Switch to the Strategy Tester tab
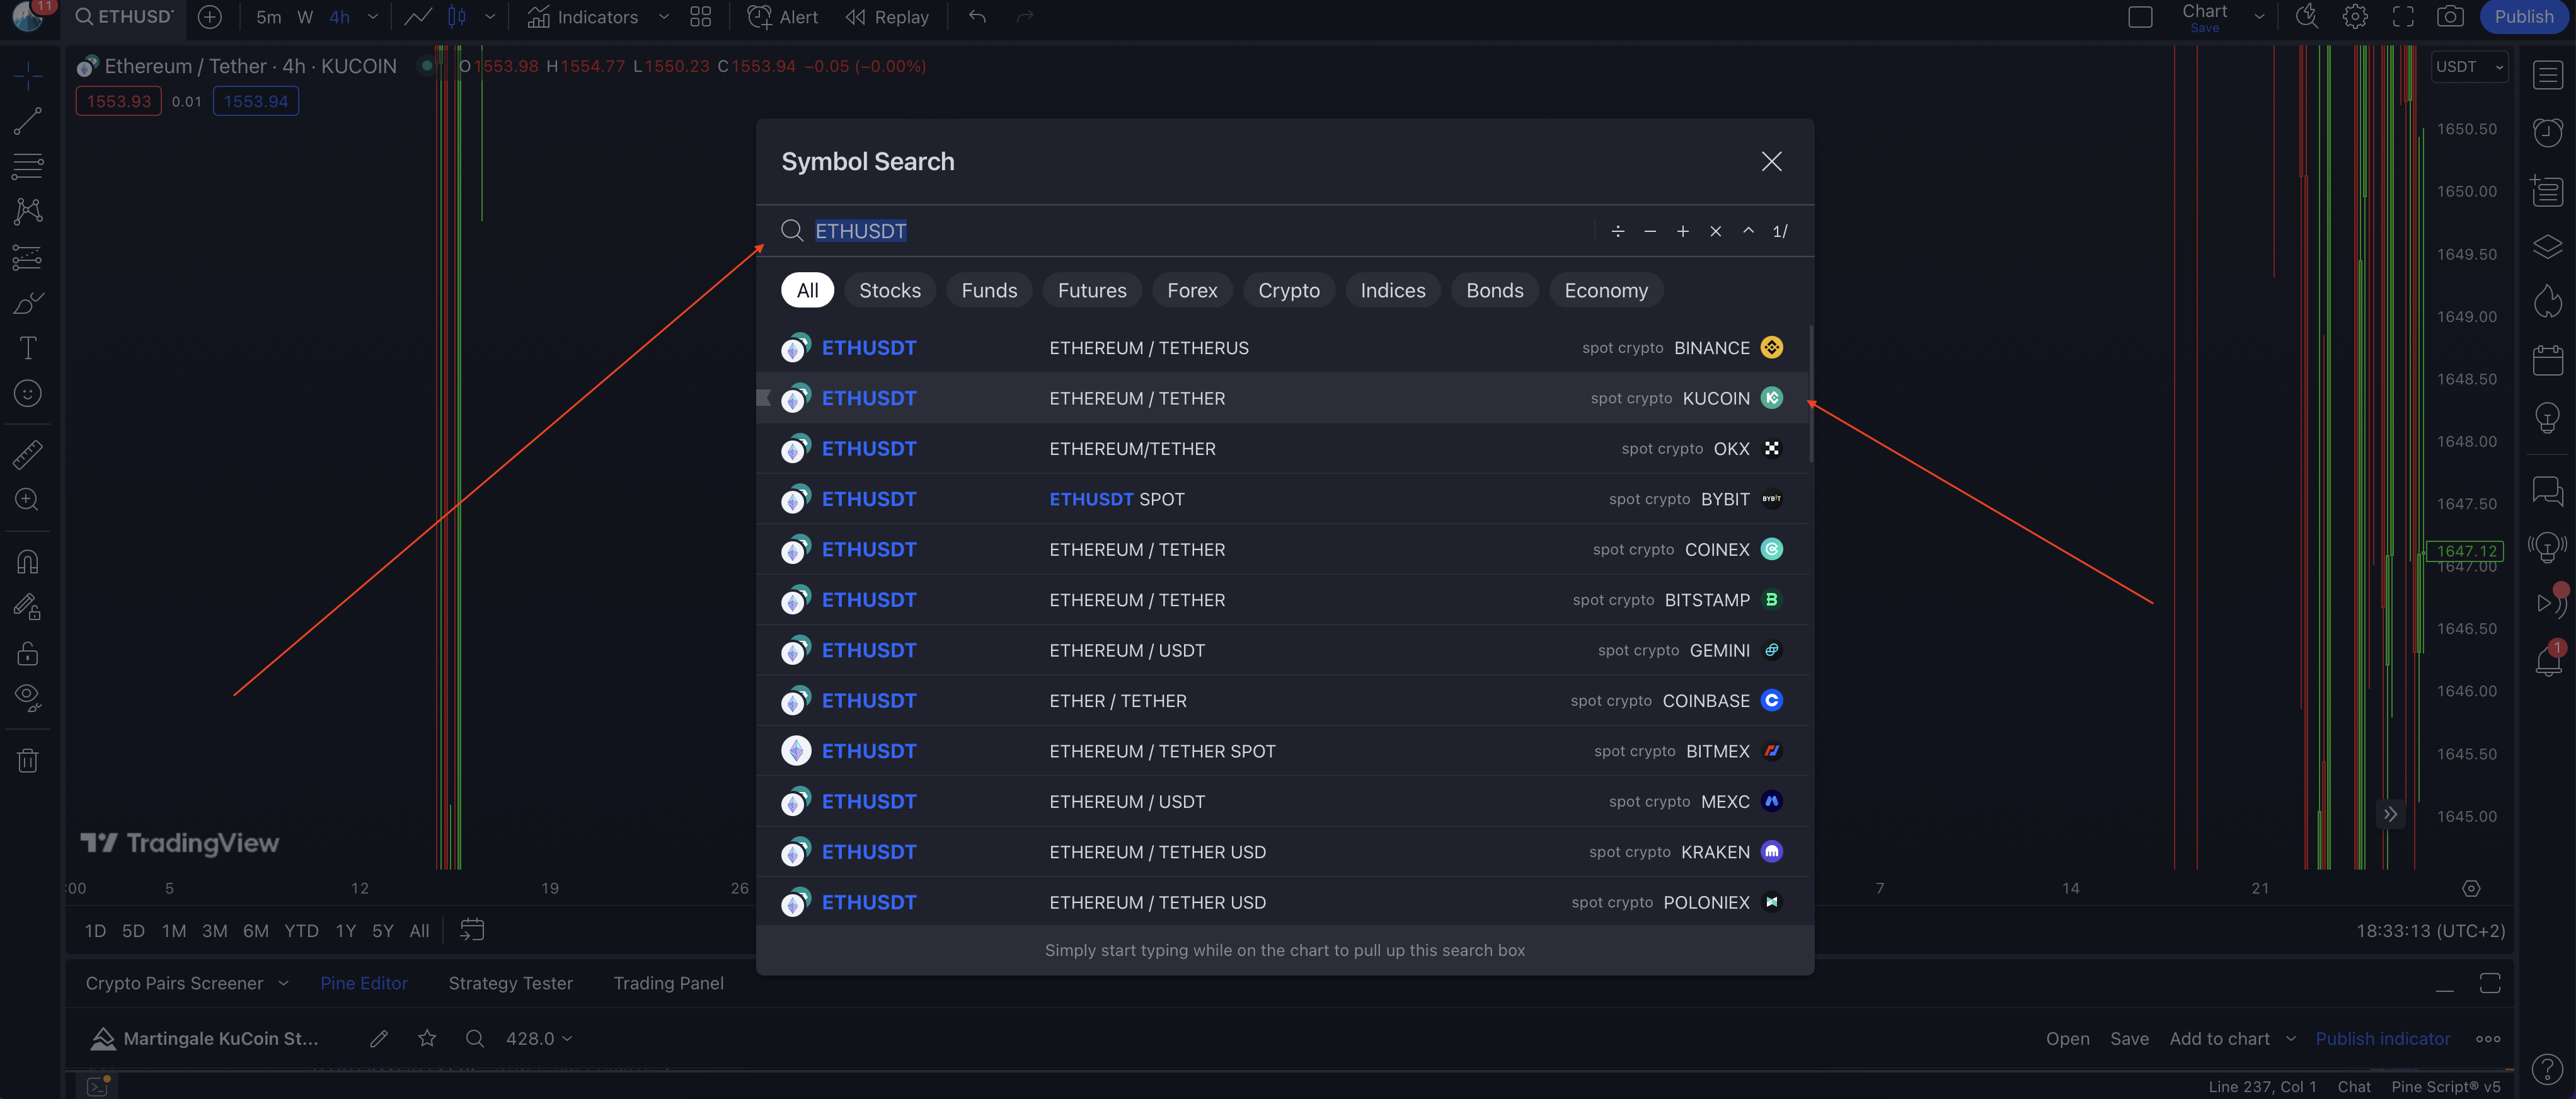The width and height of the screenshot is (2576, 1099). pyautogui.click(x=510, y=983)
